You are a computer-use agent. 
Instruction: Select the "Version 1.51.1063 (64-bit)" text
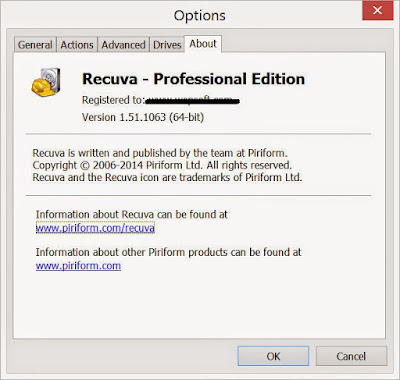[143, 117]
